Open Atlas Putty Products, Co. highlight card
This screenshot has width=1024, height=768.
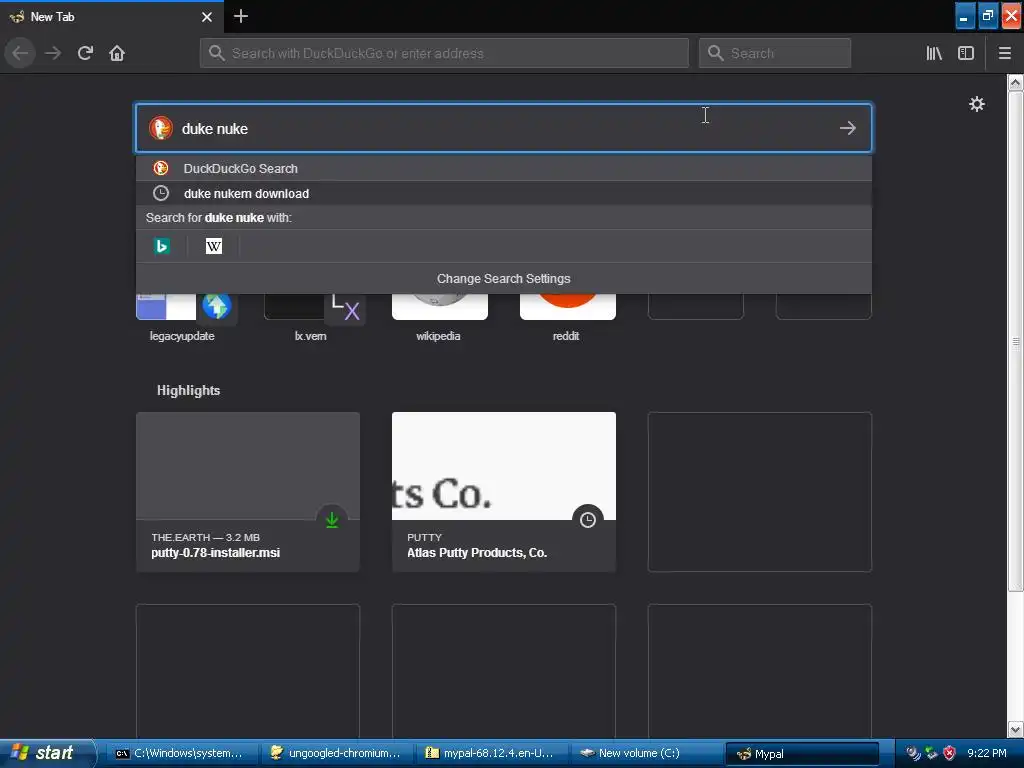click(x=504, y=492)
